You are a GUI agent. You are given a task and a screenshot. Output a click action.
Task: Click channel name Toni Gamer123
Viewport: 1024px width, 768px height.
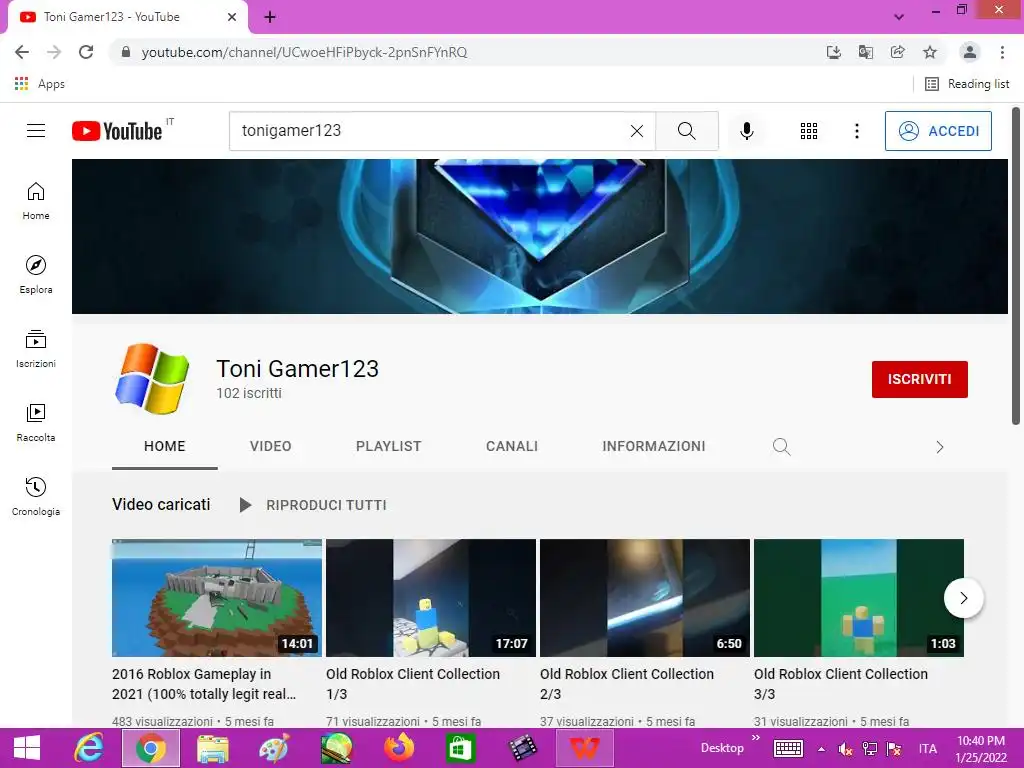click(297, 369)
